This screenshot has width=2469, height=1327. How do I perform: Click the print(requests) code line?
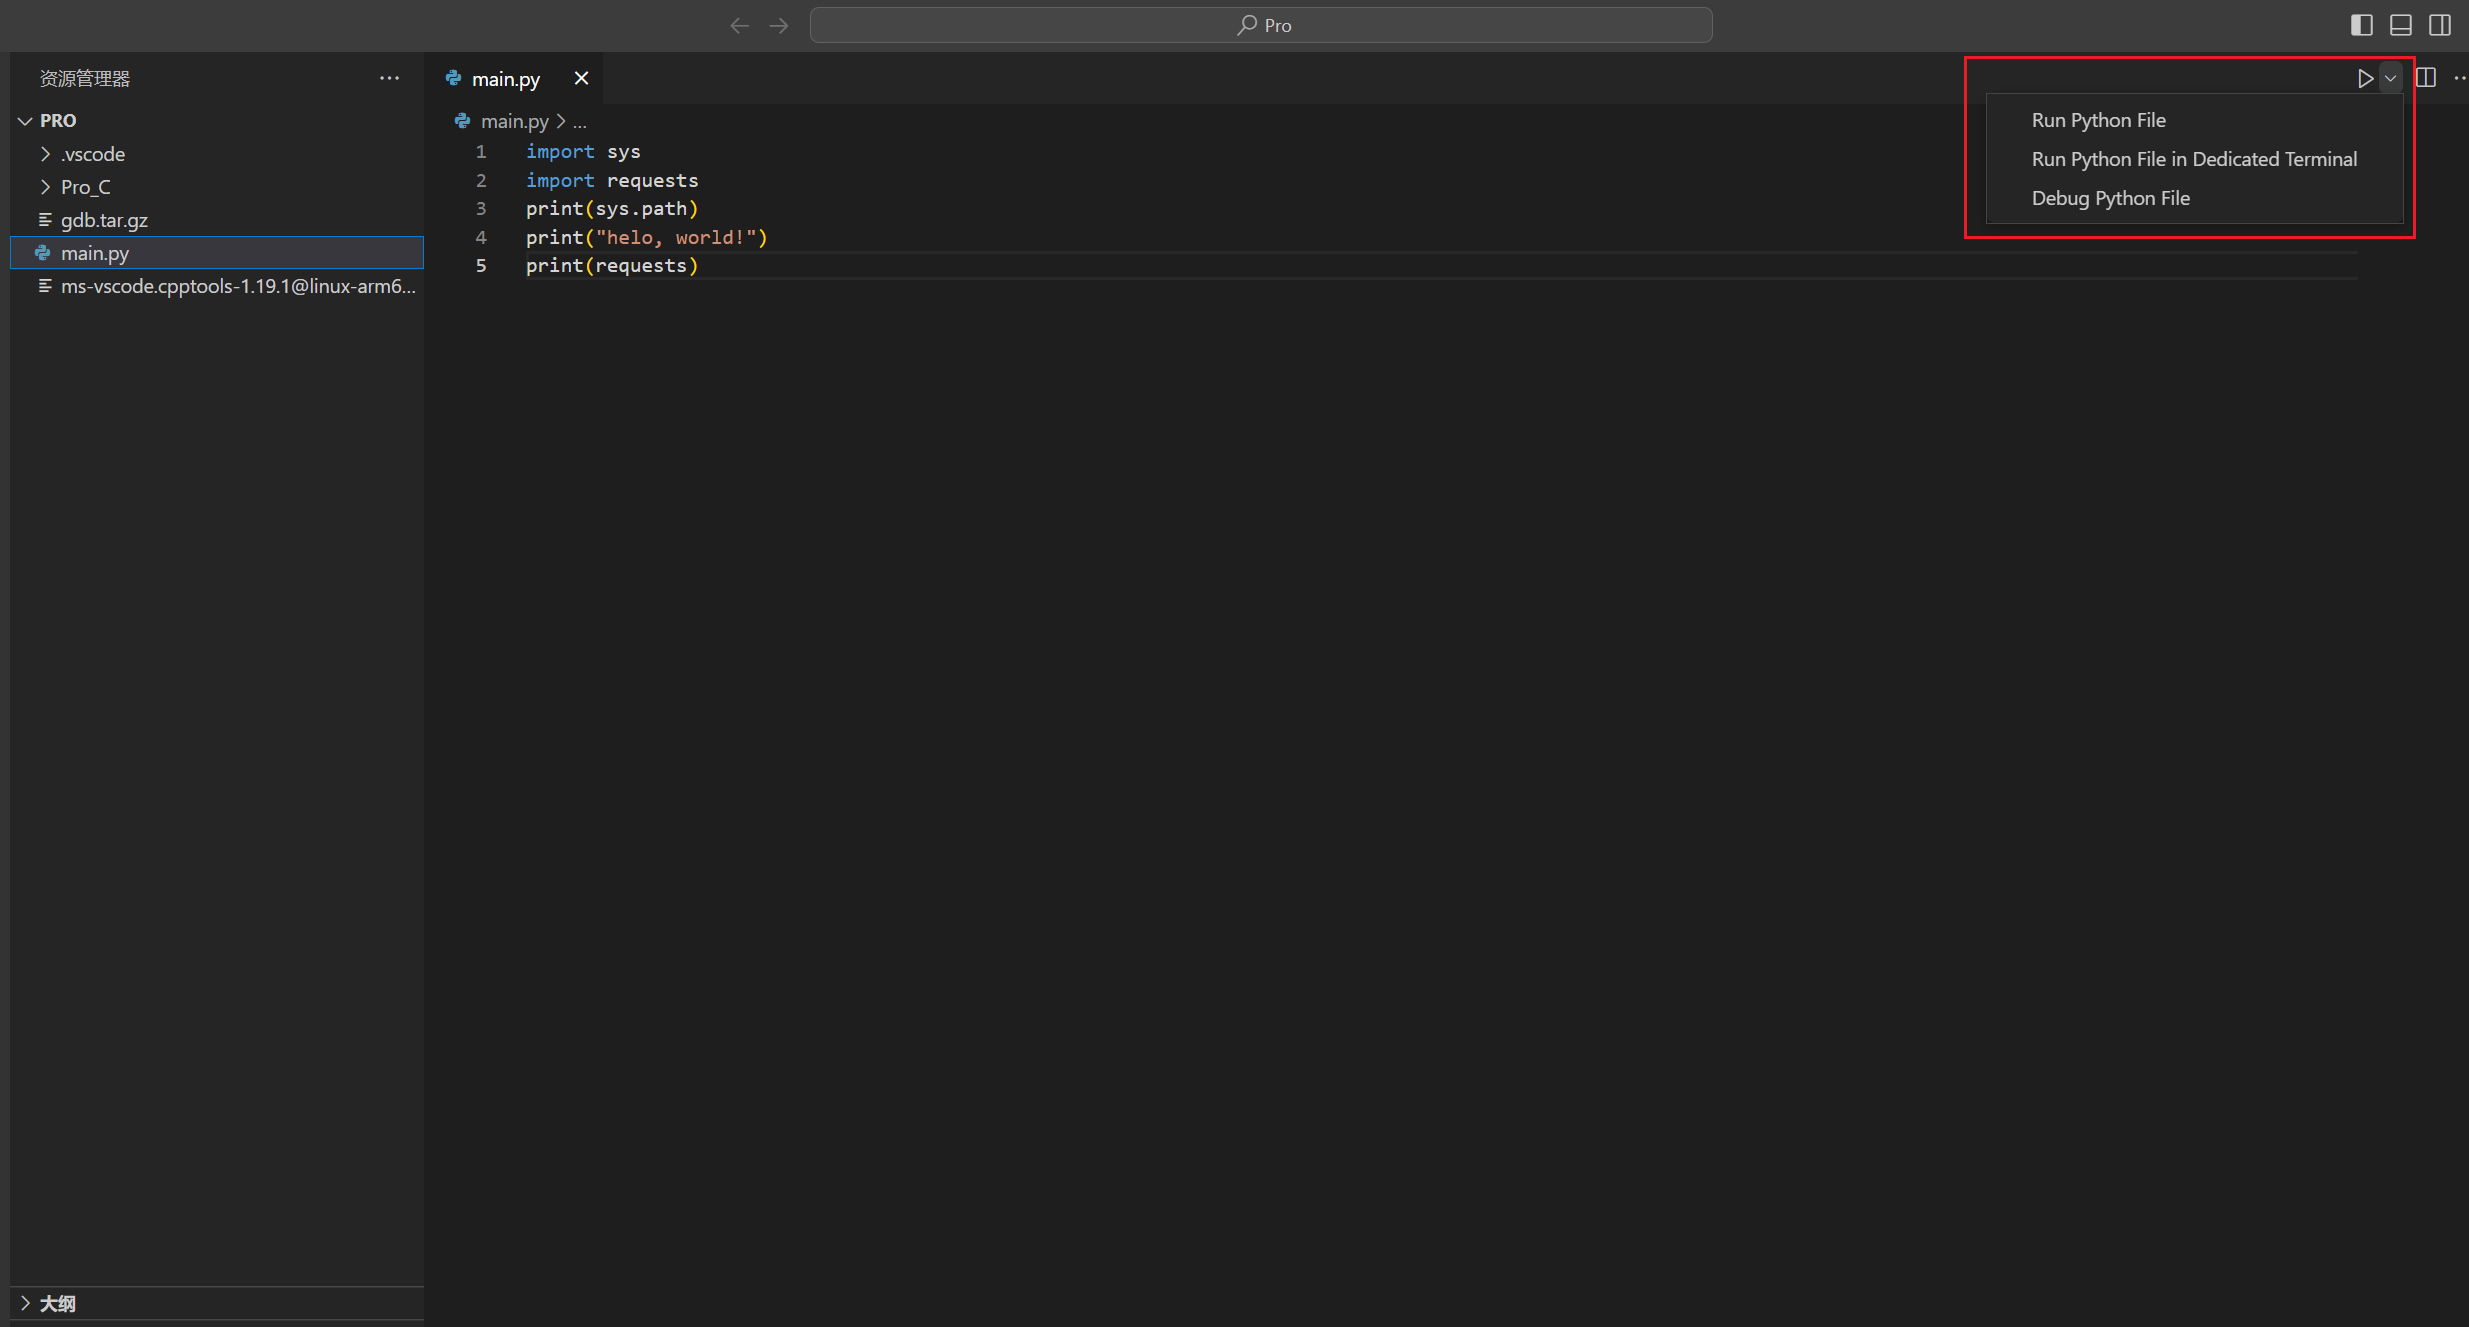click(612, 265)
